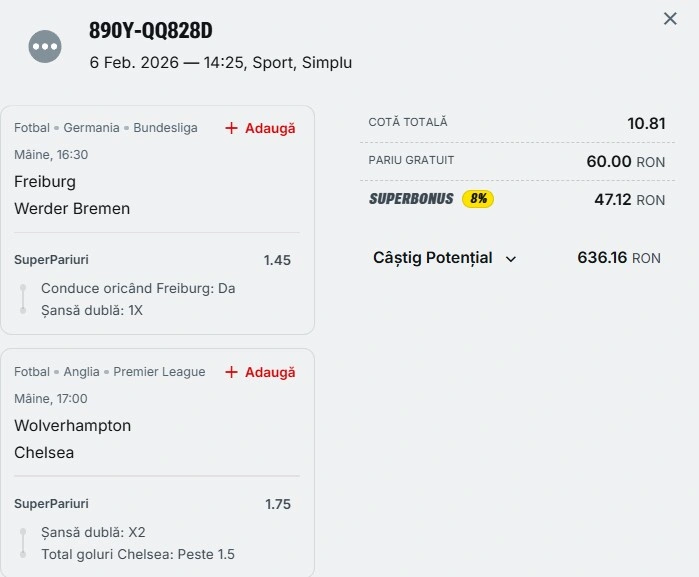Image resolution: width=699 pixels, height=577 pixels.
Task: Open the Wolverhampton team name
Action: [x=72, y=425]
